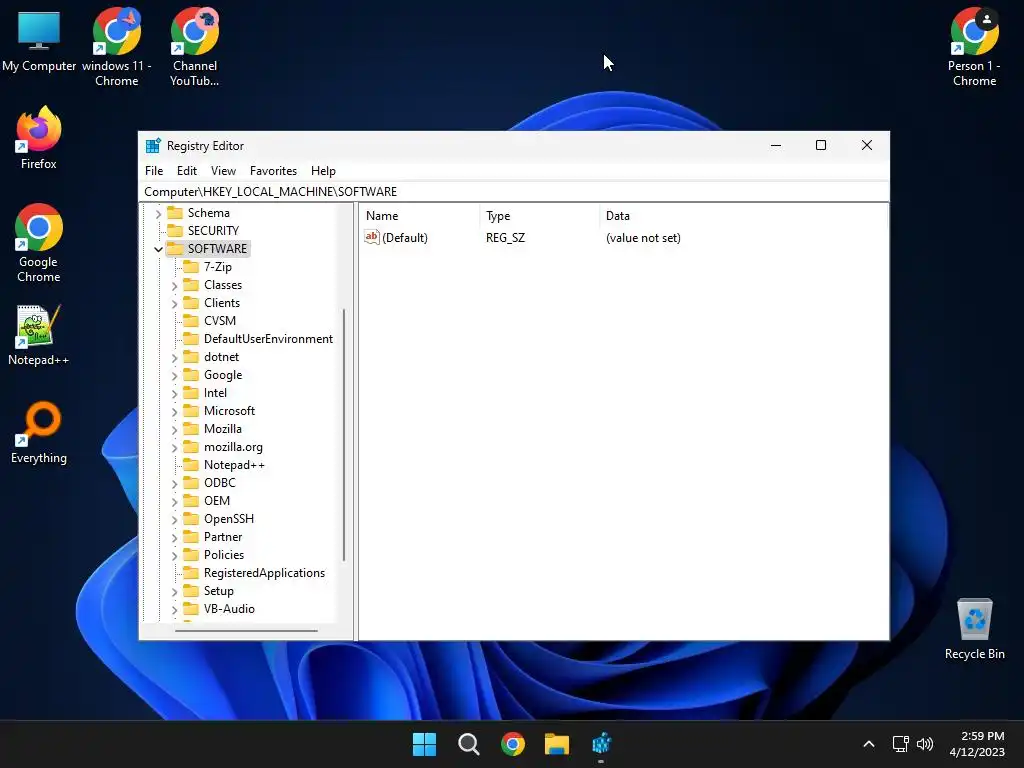Screen dimensions: 1024x768
Task: Open the Favorites menu
Action: click(273, 170)
